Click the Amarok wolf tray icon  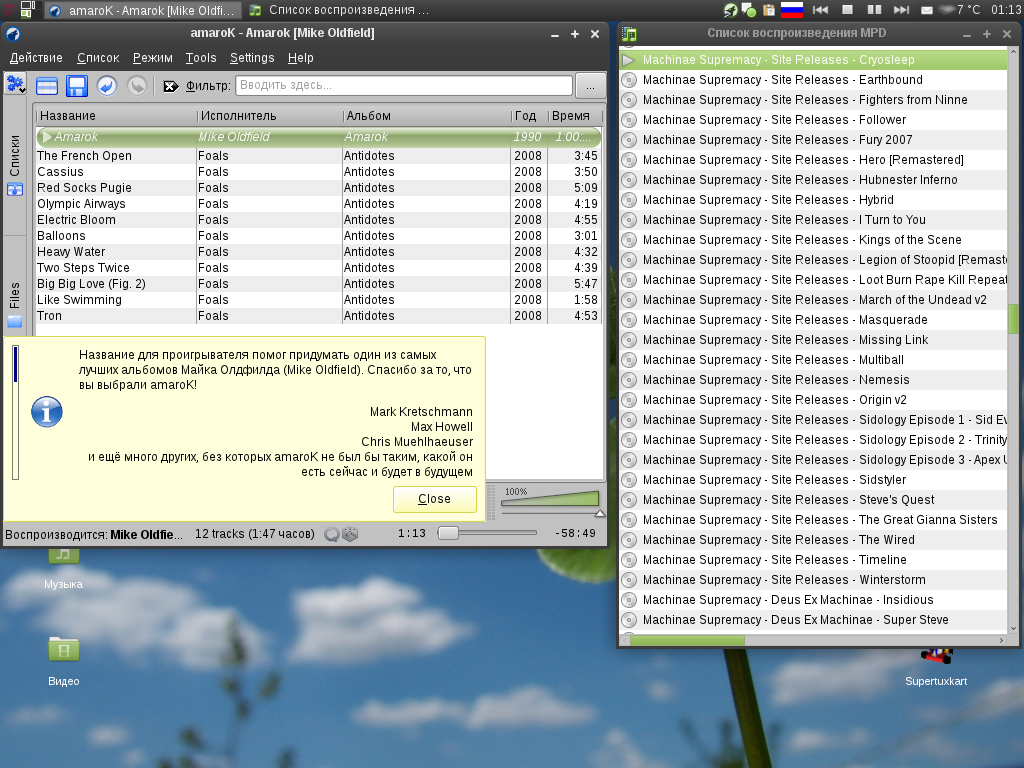pos(730,10)
